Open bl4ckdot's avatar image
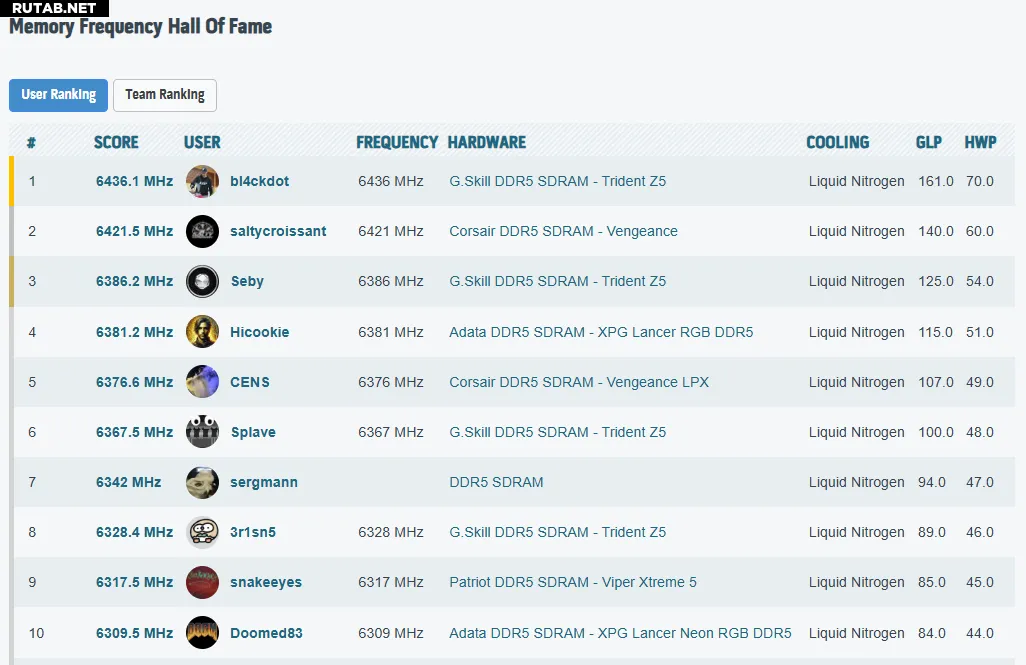This screenshot has width=1026, height=665. click(x=202, y=181)
